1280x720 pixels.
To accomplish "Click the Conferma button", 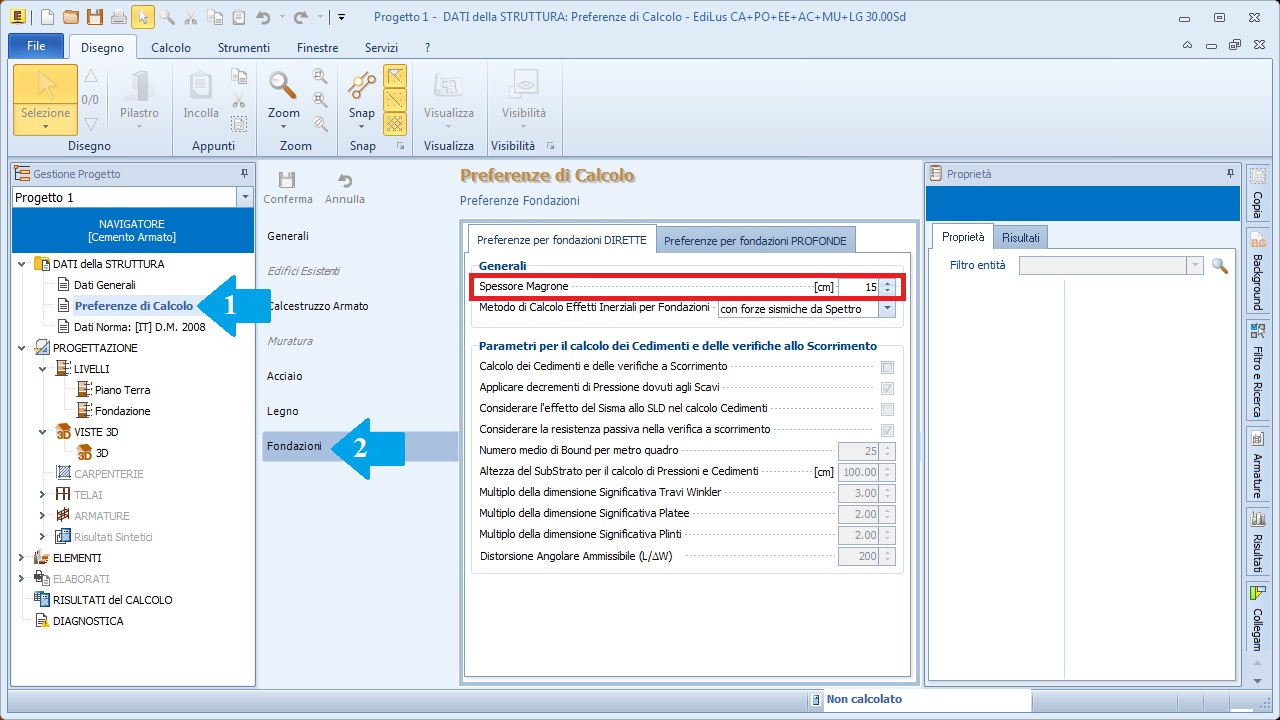I will tap(288, 187).
